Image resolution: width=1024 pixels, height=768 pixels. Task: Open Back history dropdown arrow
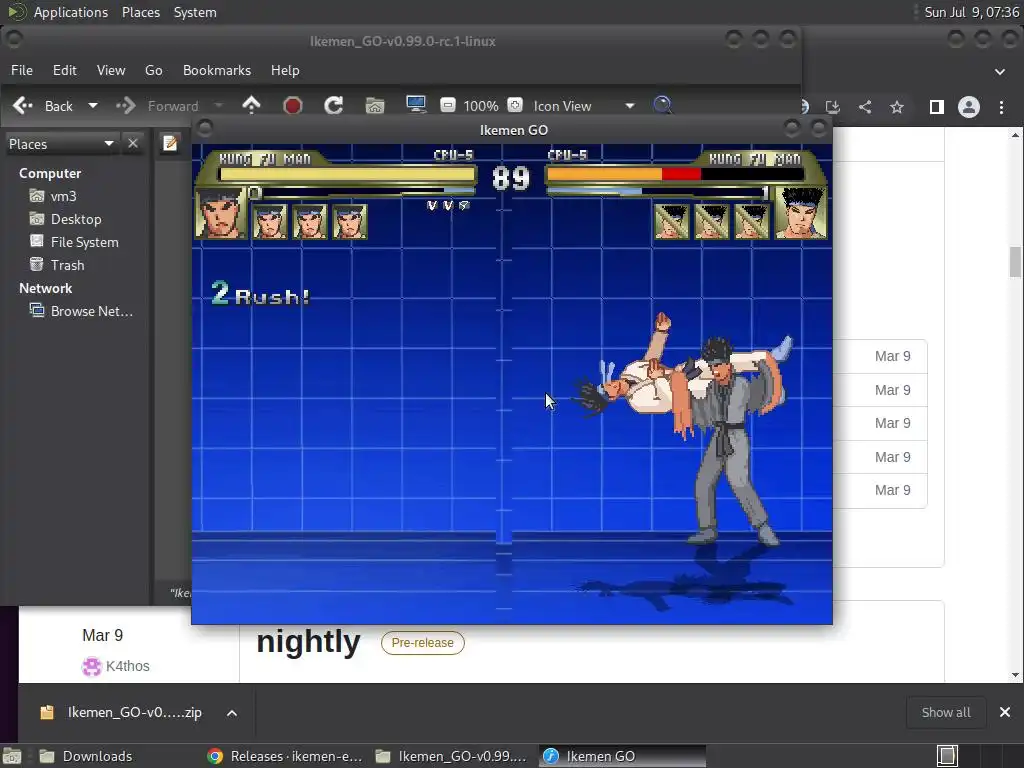pos(93,106)
